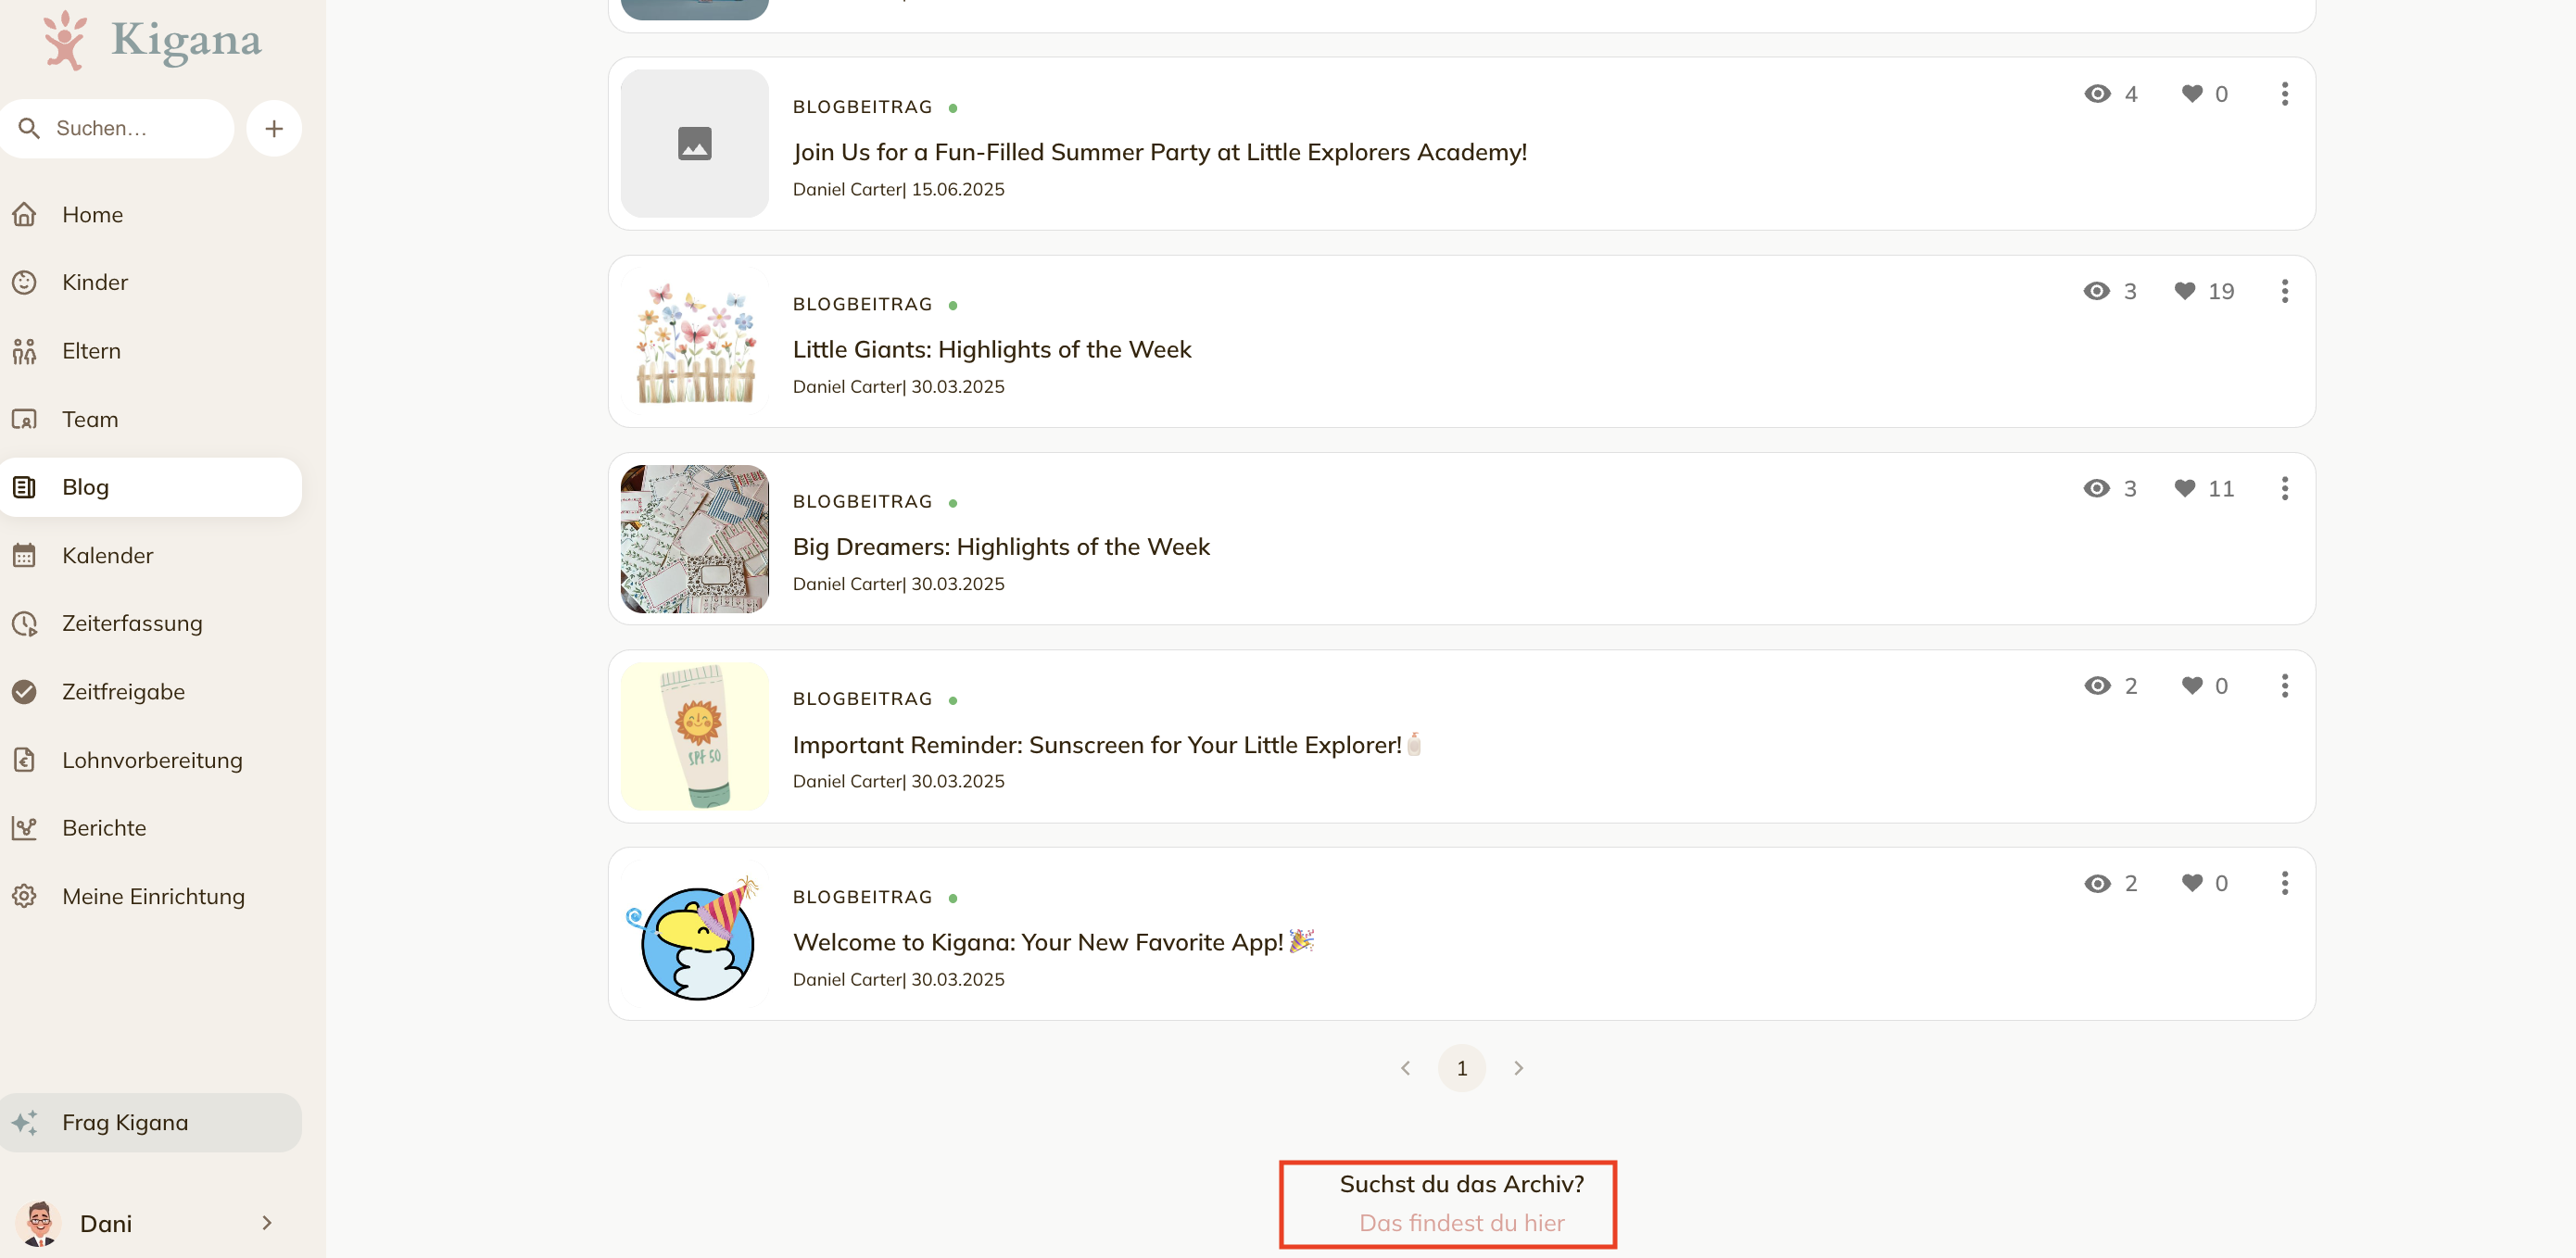Click eye icon on Welcome to Kigana post
The image size is (2576, 1258).
tap(2097, 883)
